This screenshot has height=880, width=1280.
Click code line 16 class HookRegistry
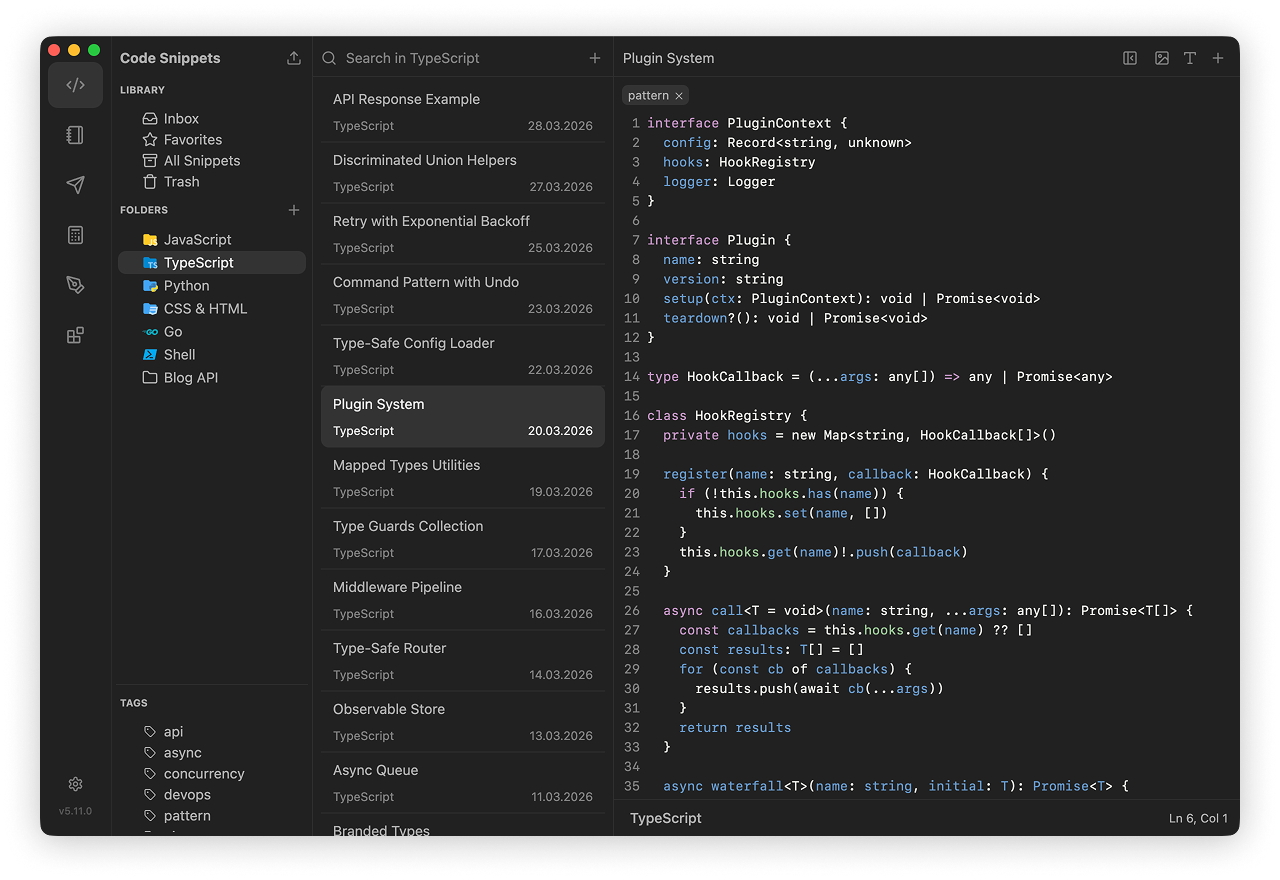727,415
